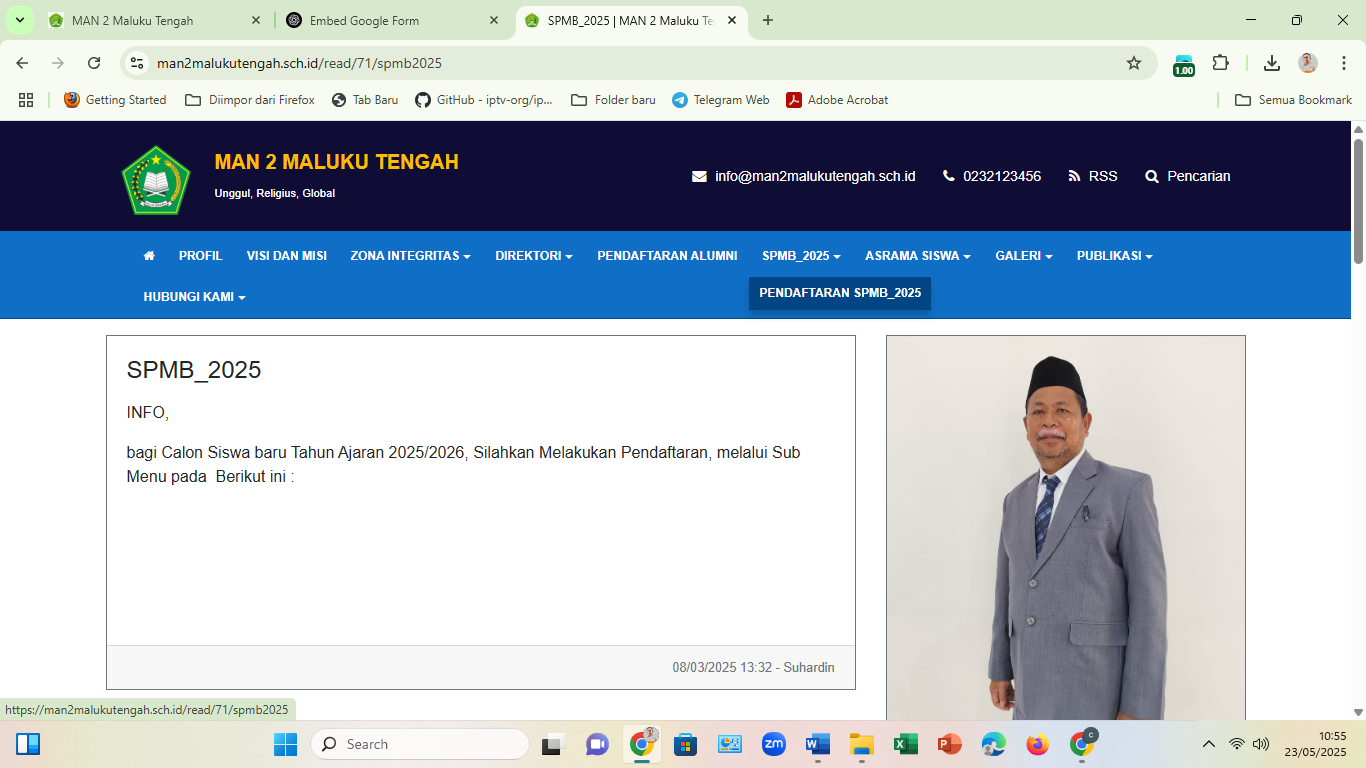
Task: Click the RSS feed link in the header
Action: (1092, 176)
